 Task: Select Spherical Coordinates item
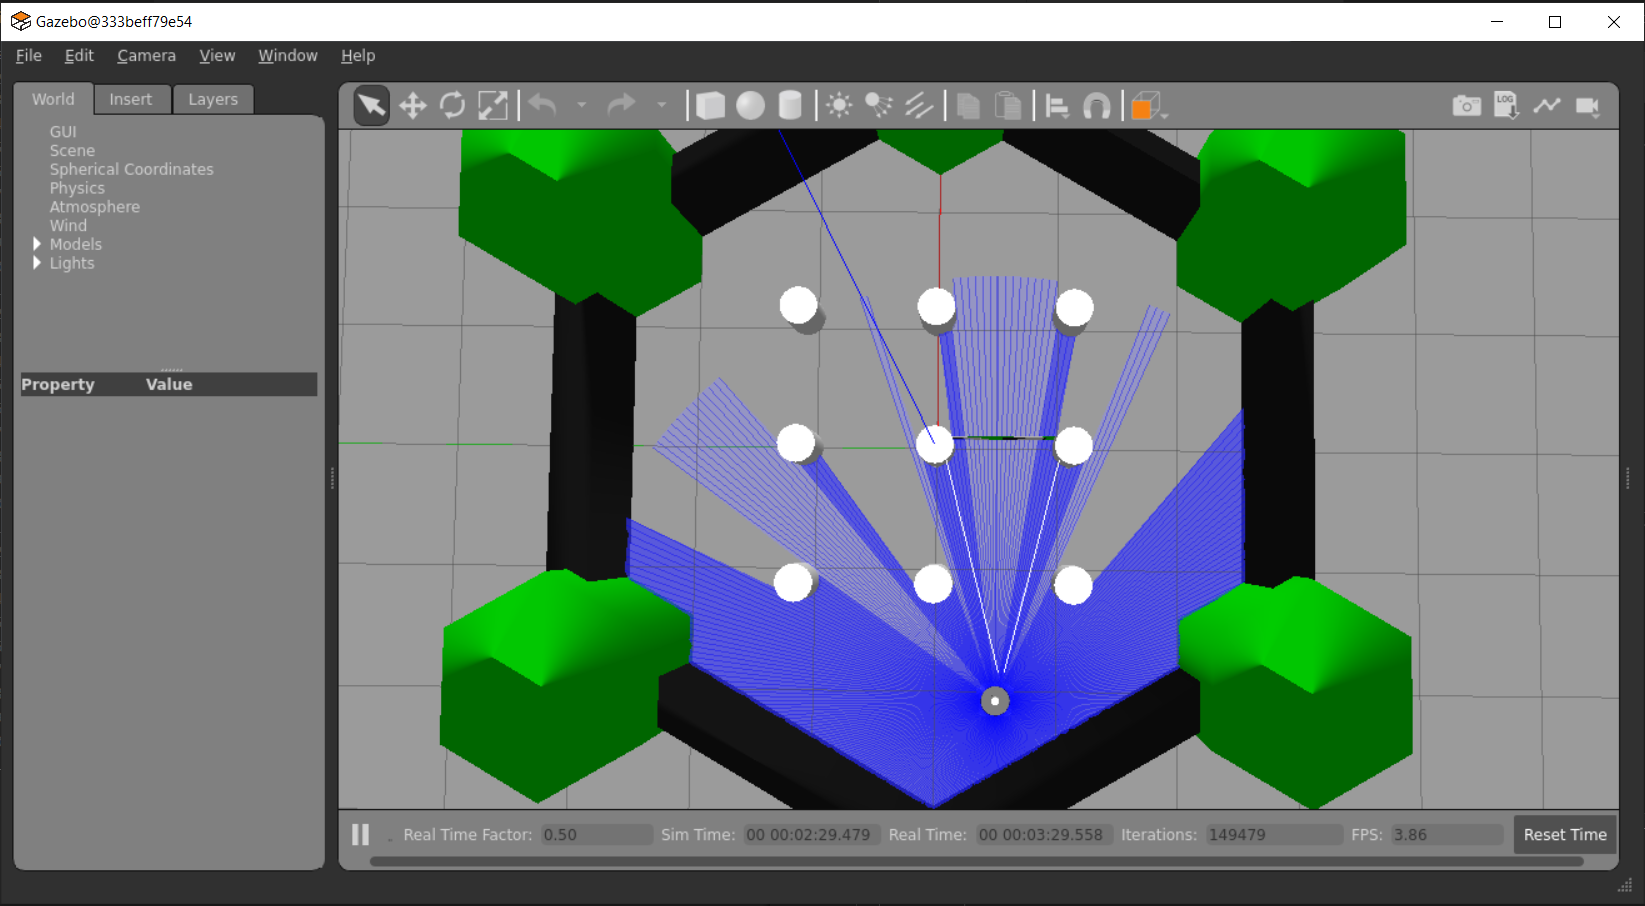132,169
